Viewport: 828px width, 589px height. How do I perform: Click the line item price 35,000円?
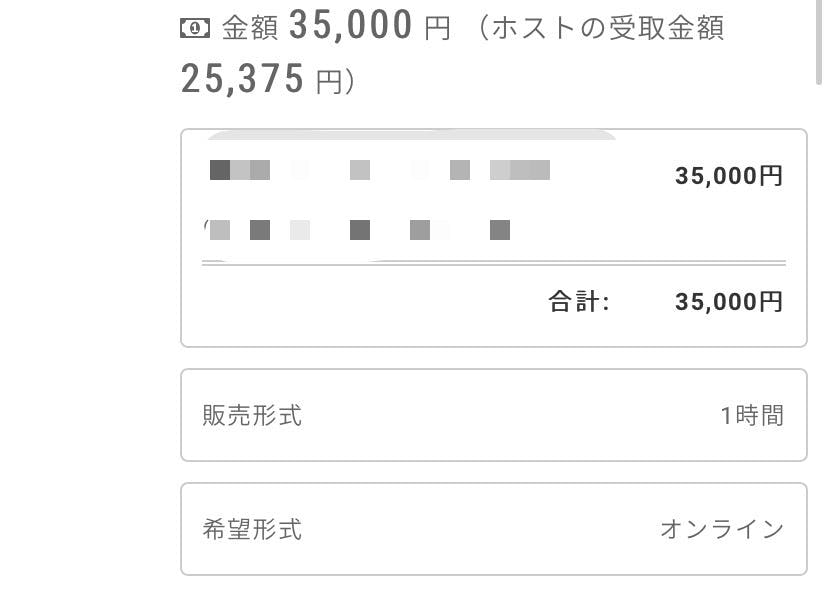pyautogui.click(x=728, y=176)
